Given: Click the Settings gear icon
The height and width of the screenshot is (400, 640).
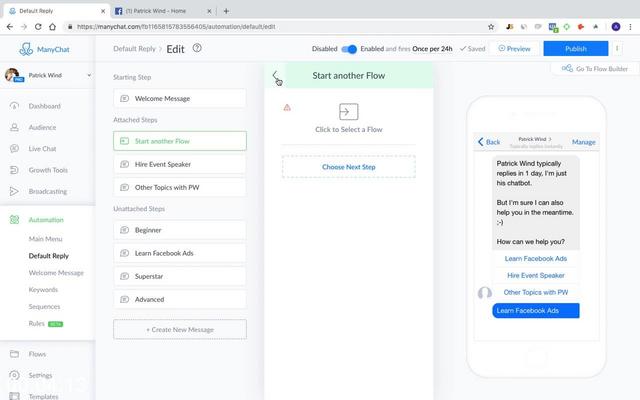Looking at the screenshot, I should click(x=14, y=375).
